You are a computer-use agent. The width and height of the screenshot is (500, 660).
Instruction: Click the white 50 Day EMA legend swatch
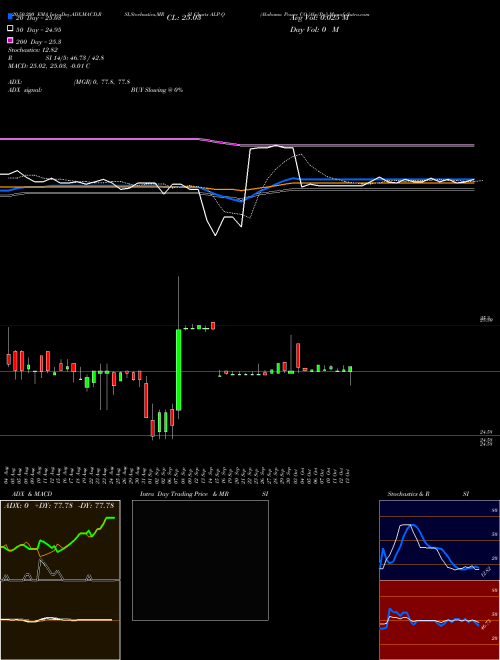[x=10, y=28]
